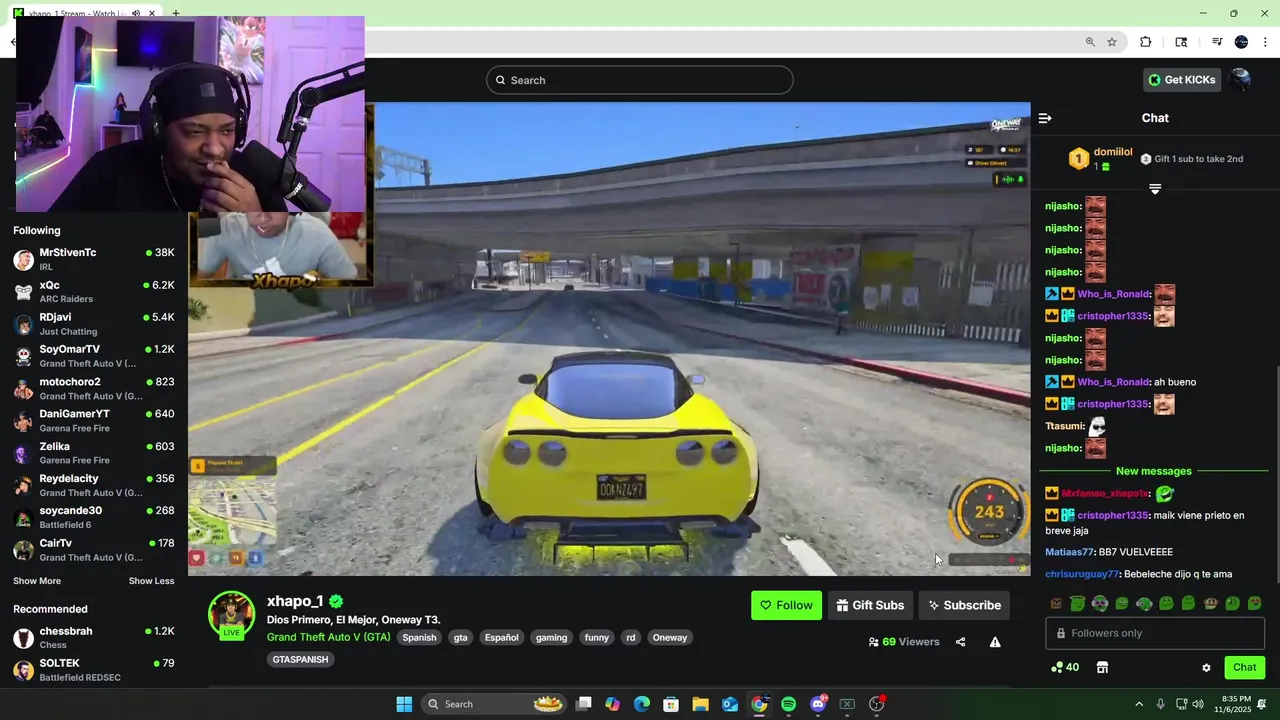
Task: Click username chrisuruguay77 in chat
Action: 1082,574
